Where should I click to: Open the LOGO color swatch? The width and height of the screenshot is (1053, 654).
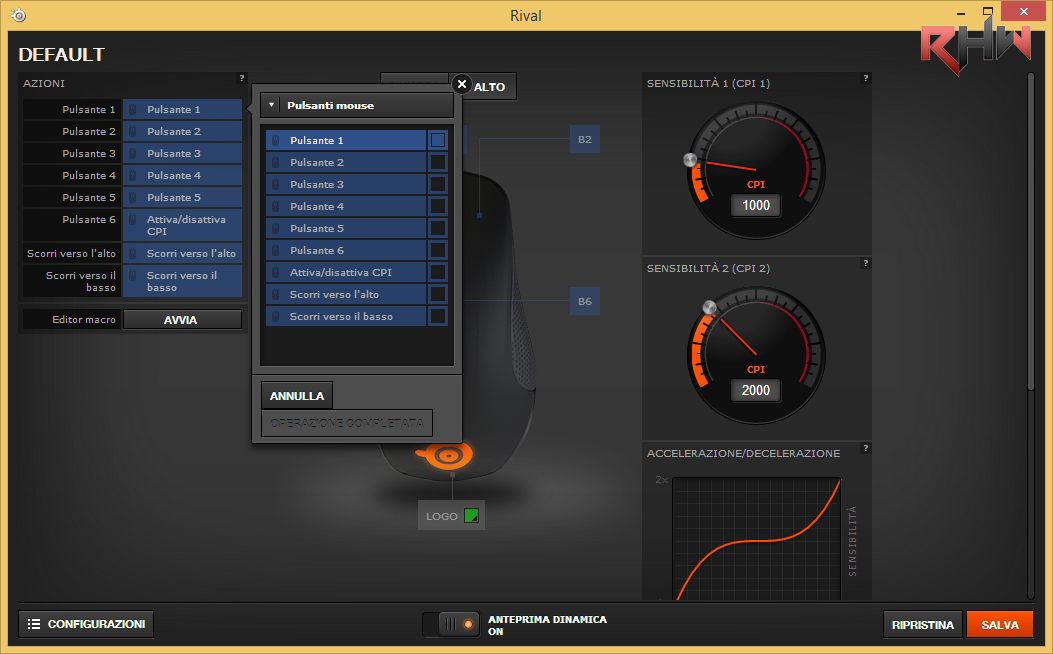coord(471,516)
